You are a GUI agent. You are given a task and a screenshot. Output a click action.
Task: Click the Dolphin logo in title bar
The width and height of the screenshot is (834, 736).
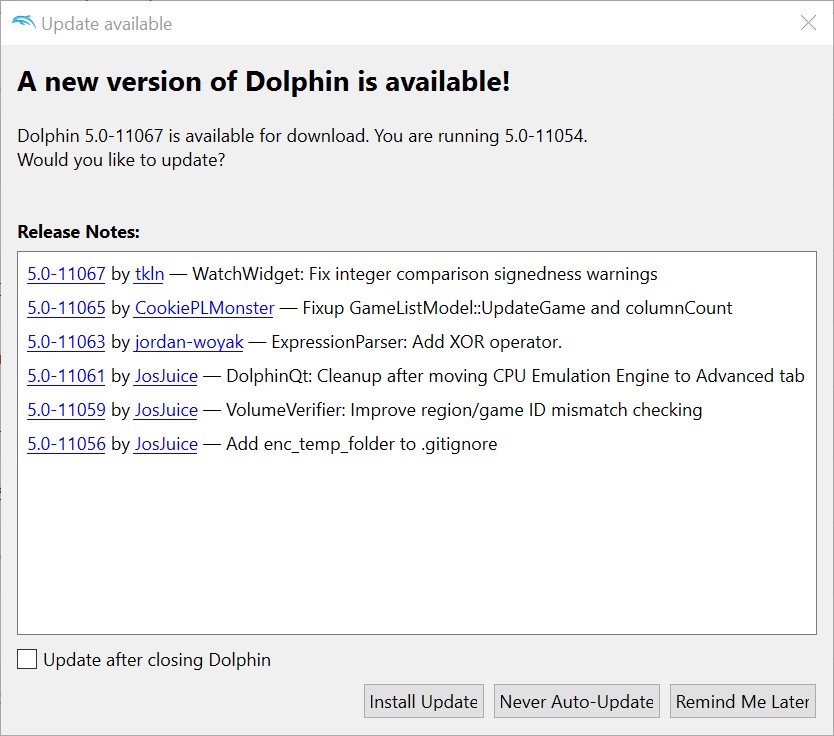pos(23,23)
